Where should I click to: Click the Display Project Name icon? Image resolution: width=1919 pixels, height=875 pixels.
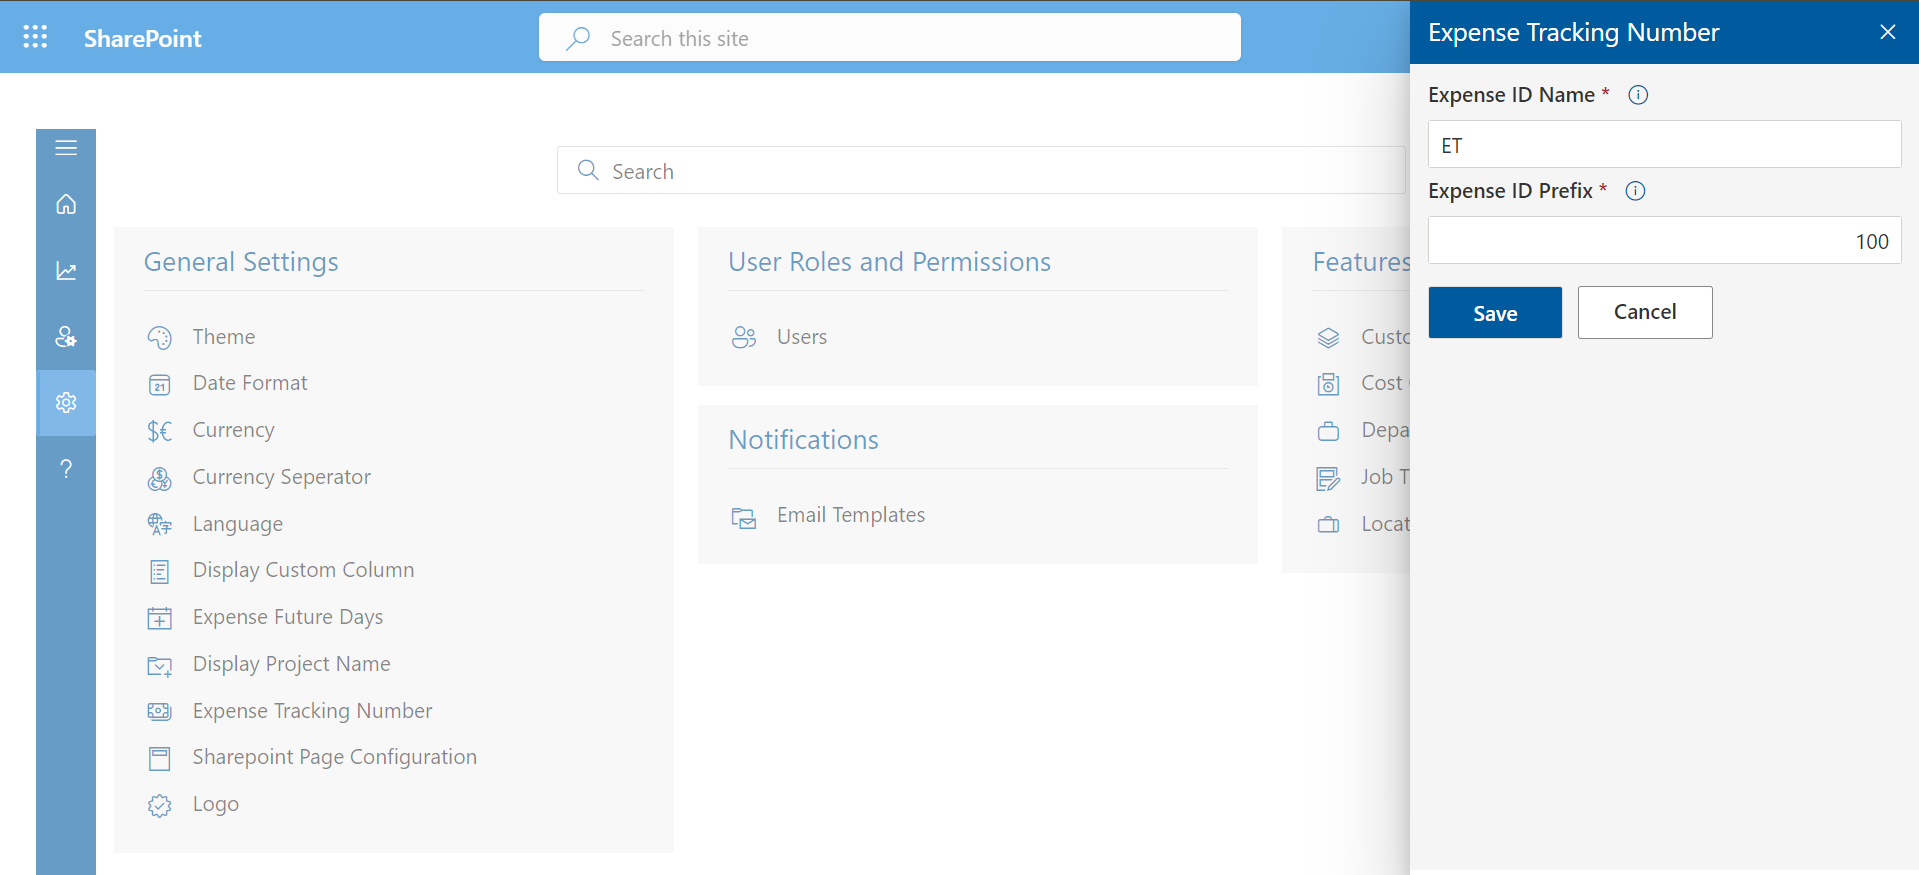click(160, 666)
